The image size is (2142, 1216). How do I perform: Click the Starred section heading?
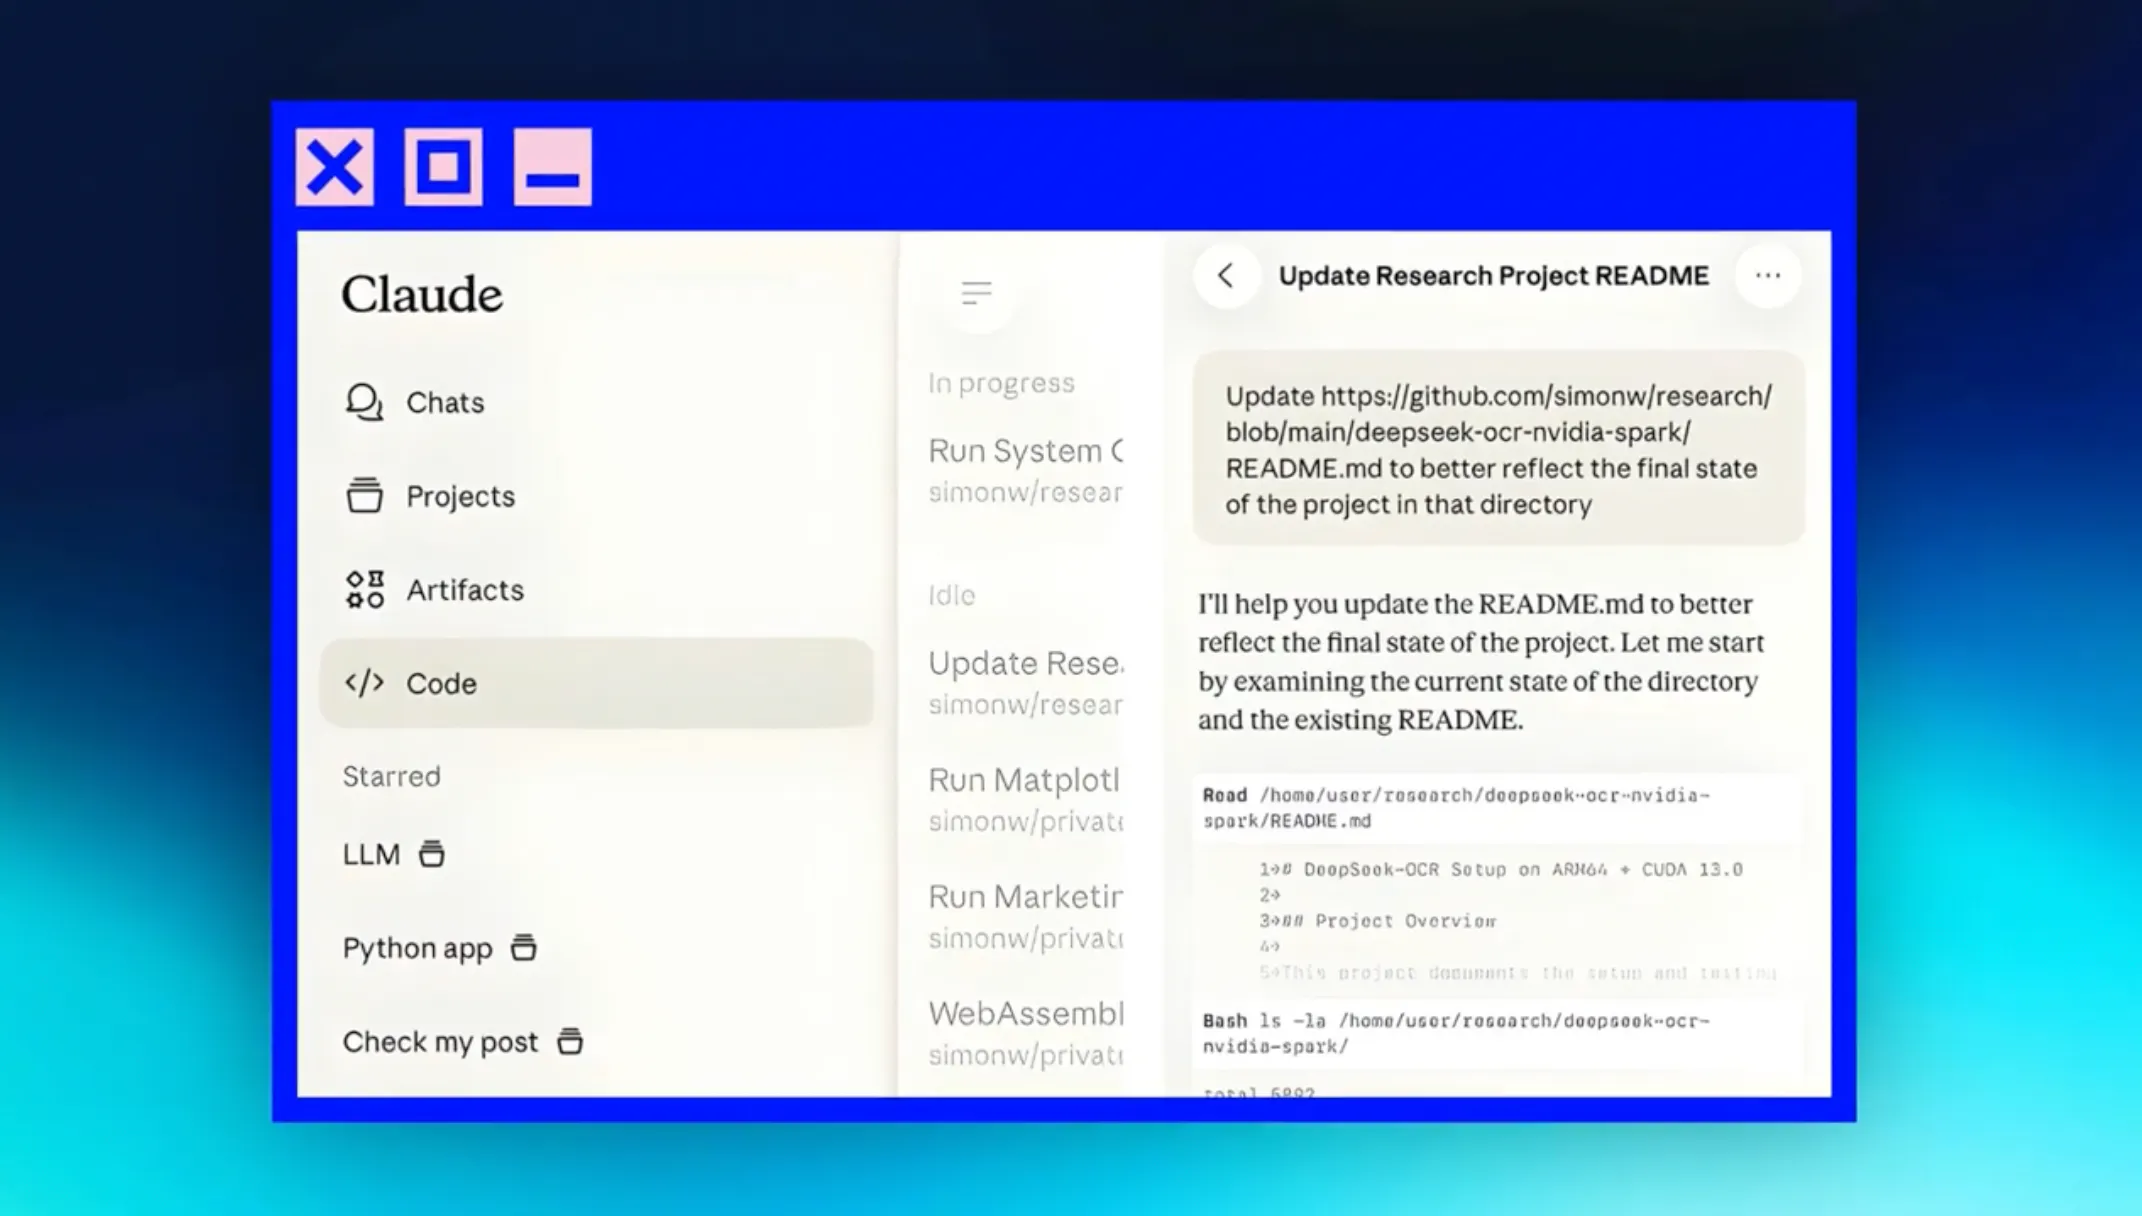[x=391, y=776]
